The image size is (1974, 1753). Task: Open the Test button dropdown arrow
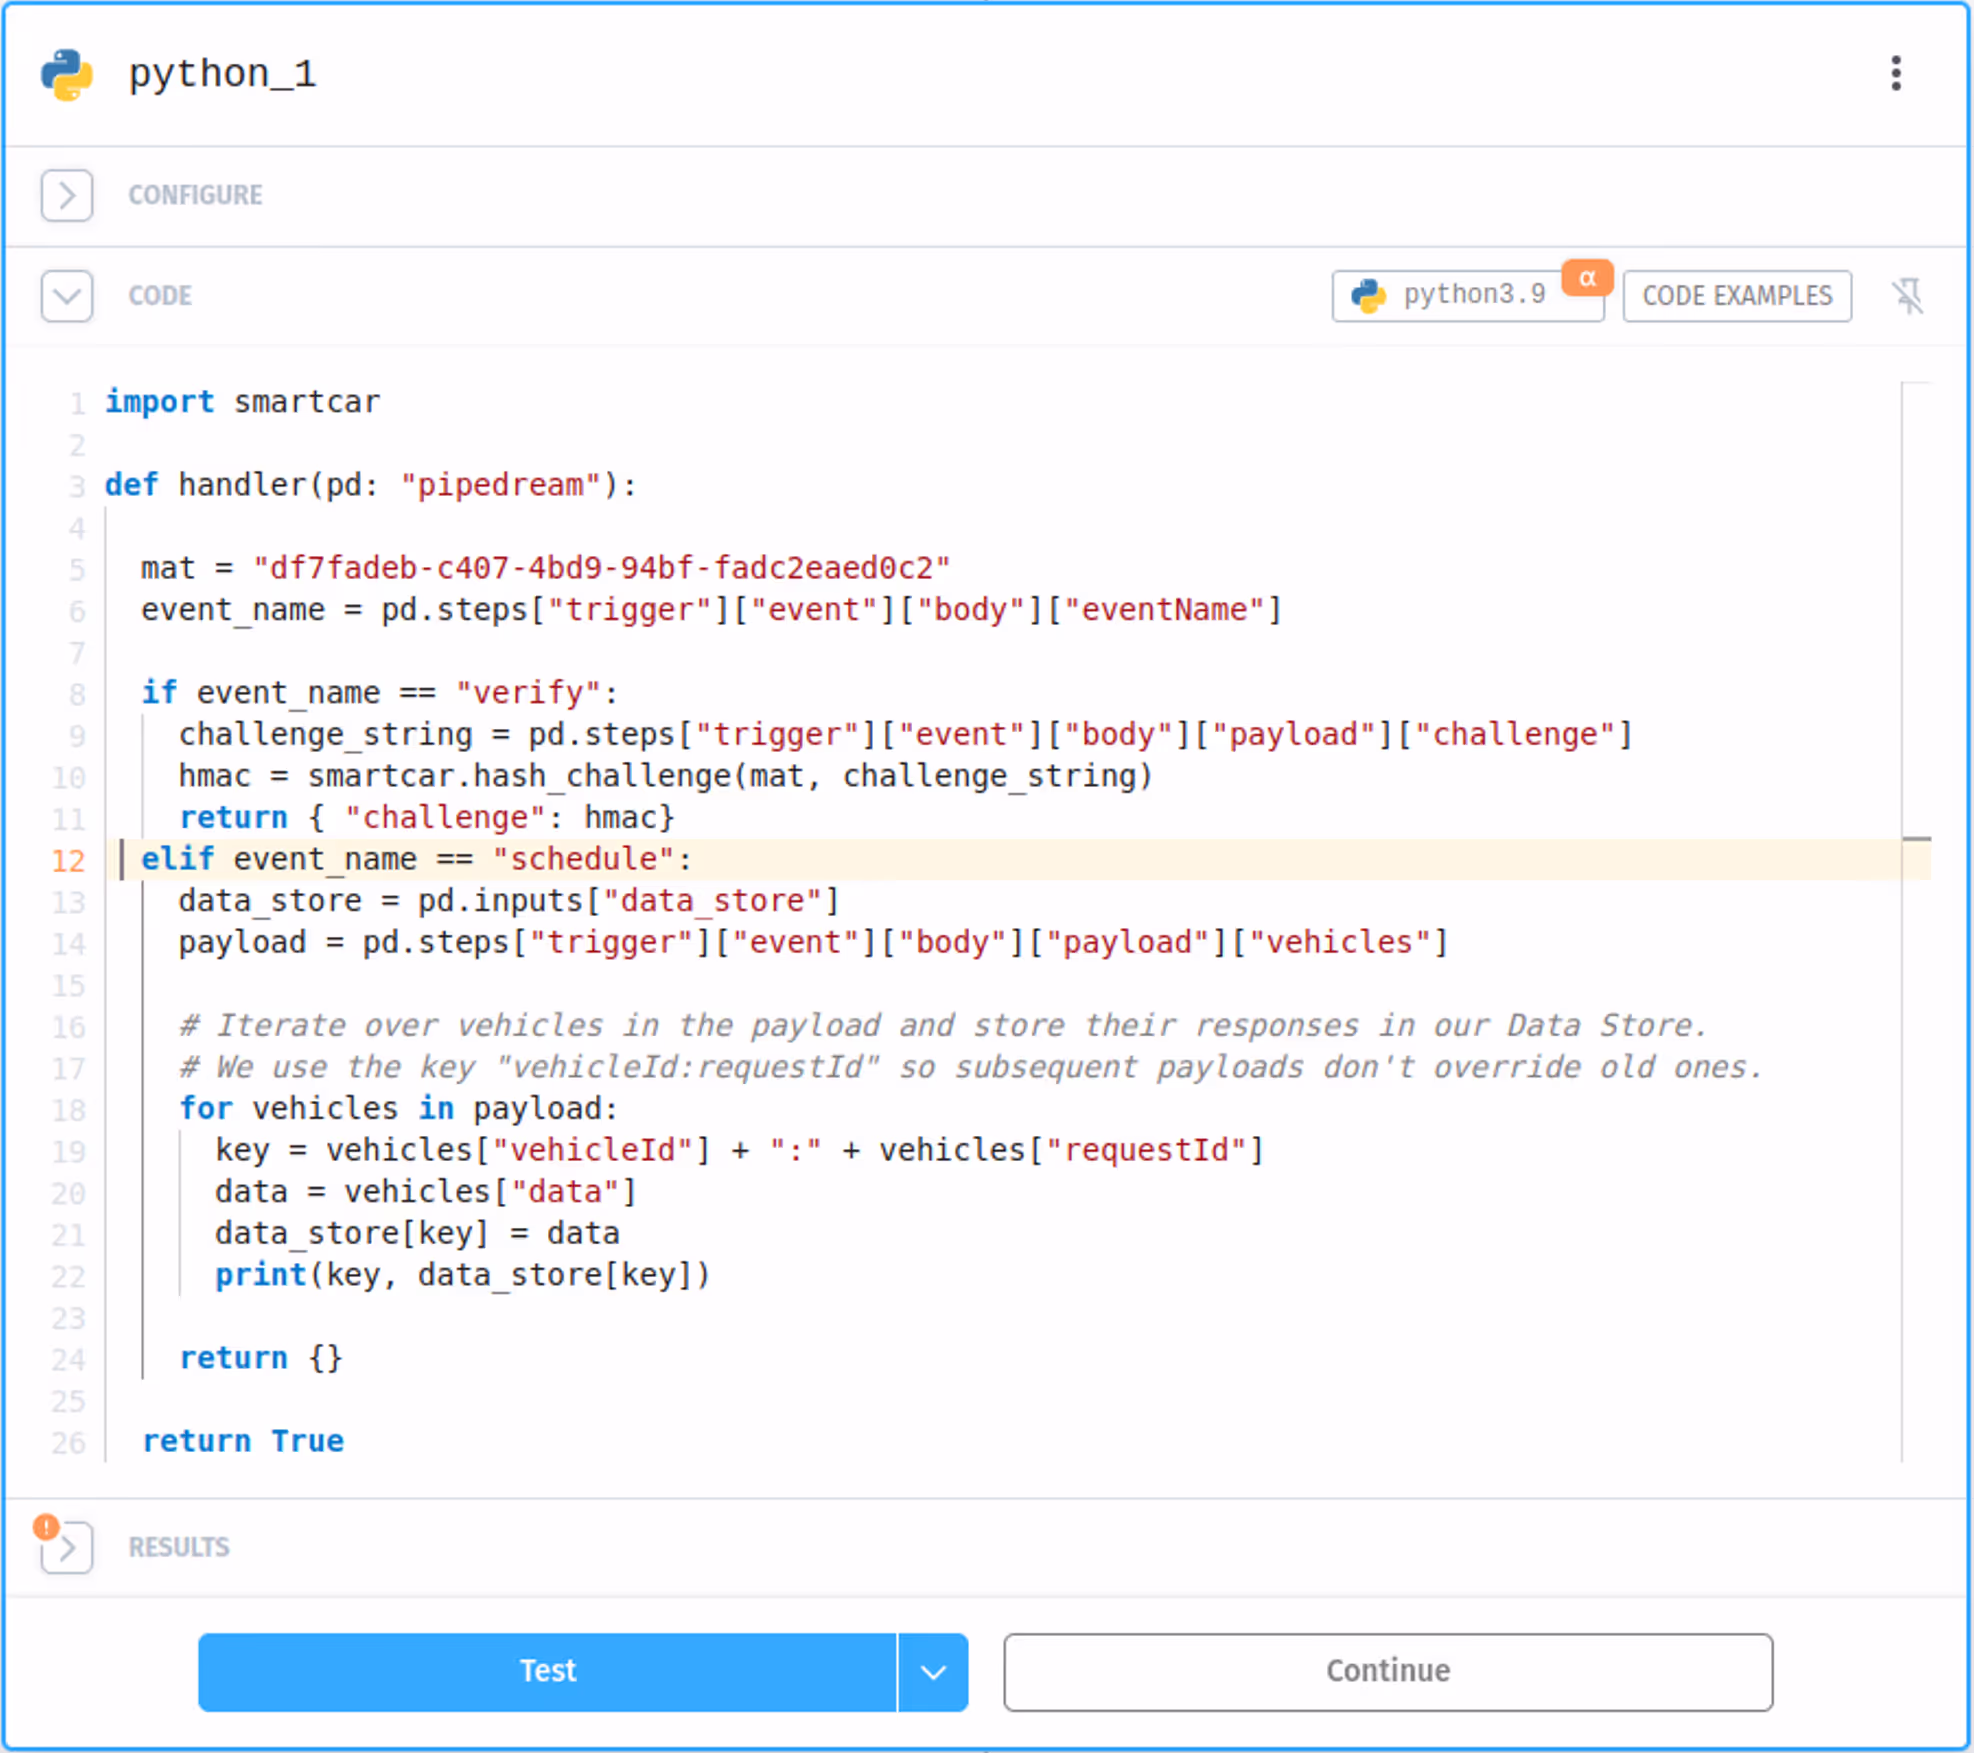tap(933, 1671)
